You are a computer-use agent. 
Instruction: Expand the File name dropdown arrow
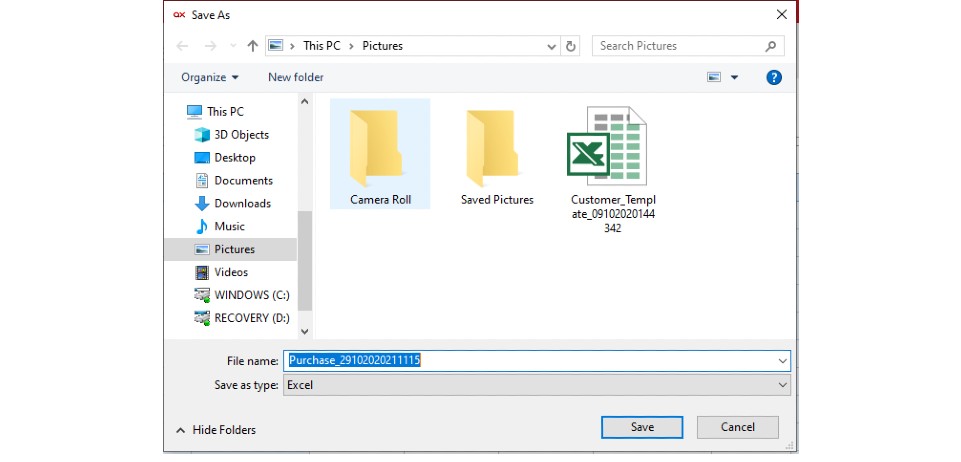click(783, 361)
